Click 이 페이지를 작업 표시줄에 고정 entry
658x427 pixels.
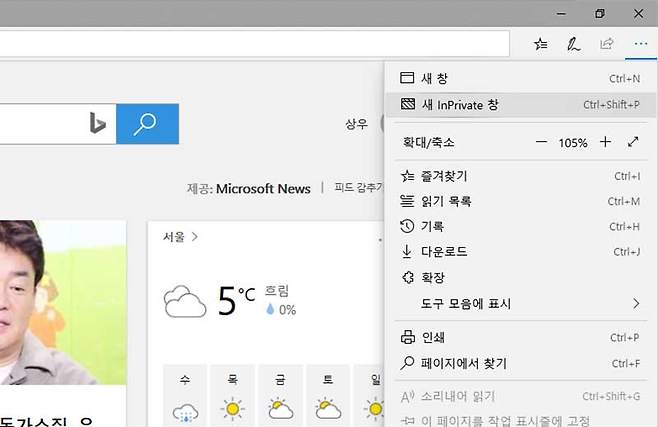click(x=520, y=419)
